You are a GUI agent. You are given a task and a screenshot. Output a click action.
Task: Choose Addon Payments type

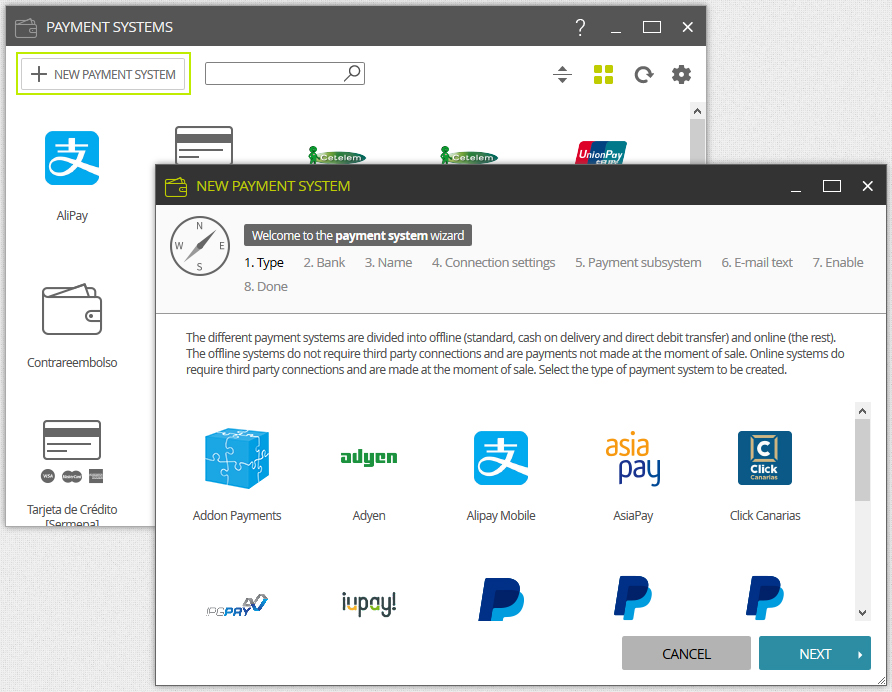click(x=237, y=458)
